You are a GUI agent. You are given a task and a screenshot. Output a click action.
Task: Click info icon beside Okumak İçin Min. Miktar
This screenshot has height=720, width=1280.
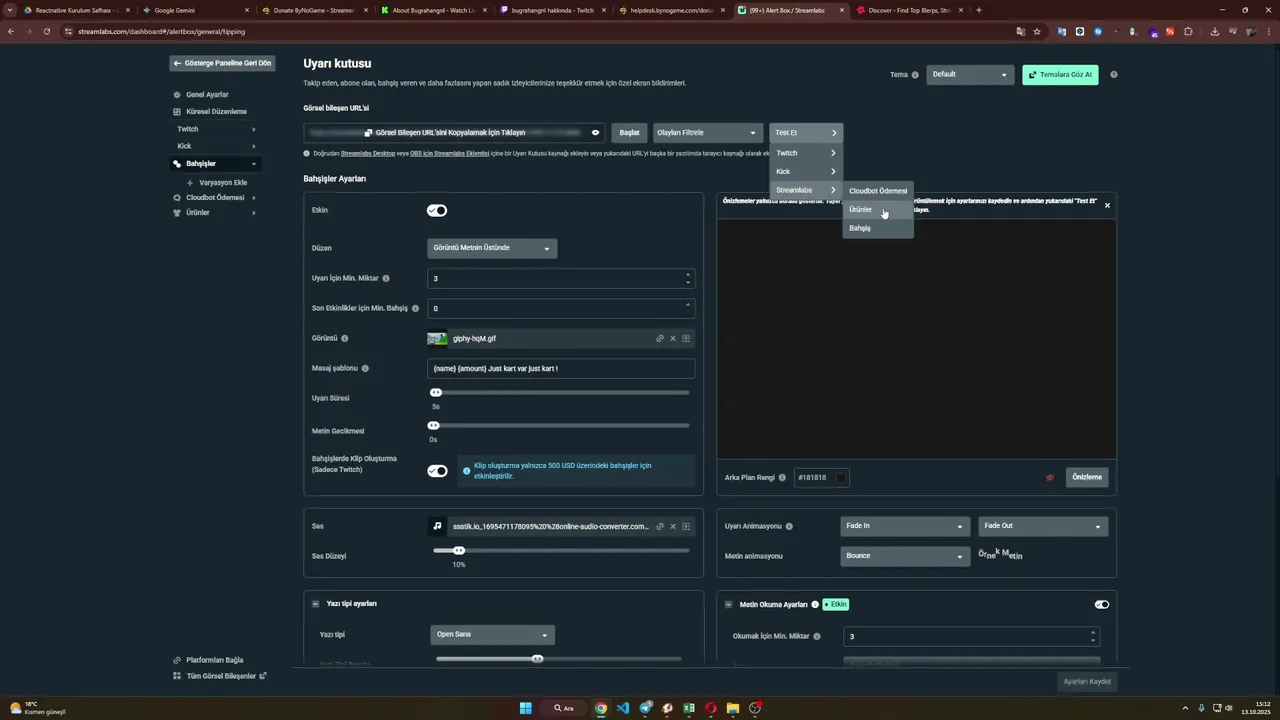pyautogui.click(x=817, y=636)
